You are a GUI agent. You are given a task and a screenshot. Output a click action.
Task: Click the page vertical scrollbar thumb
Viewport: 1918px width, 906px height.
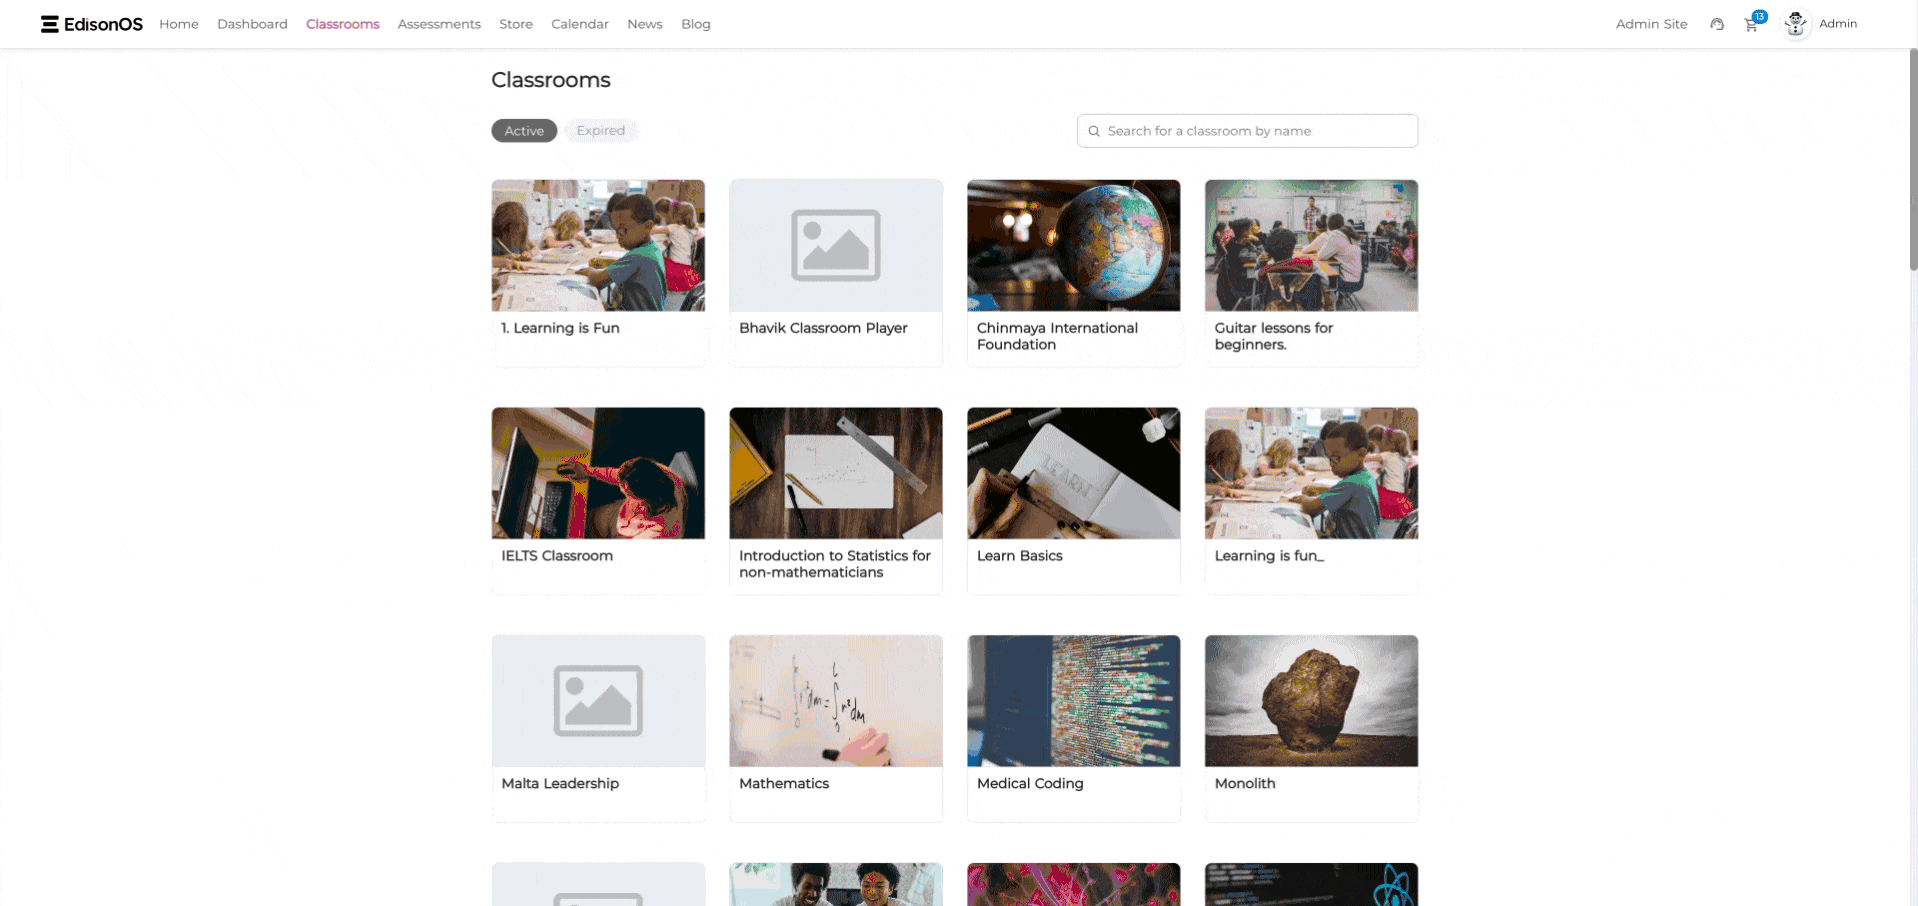[x=1913, y=160]
